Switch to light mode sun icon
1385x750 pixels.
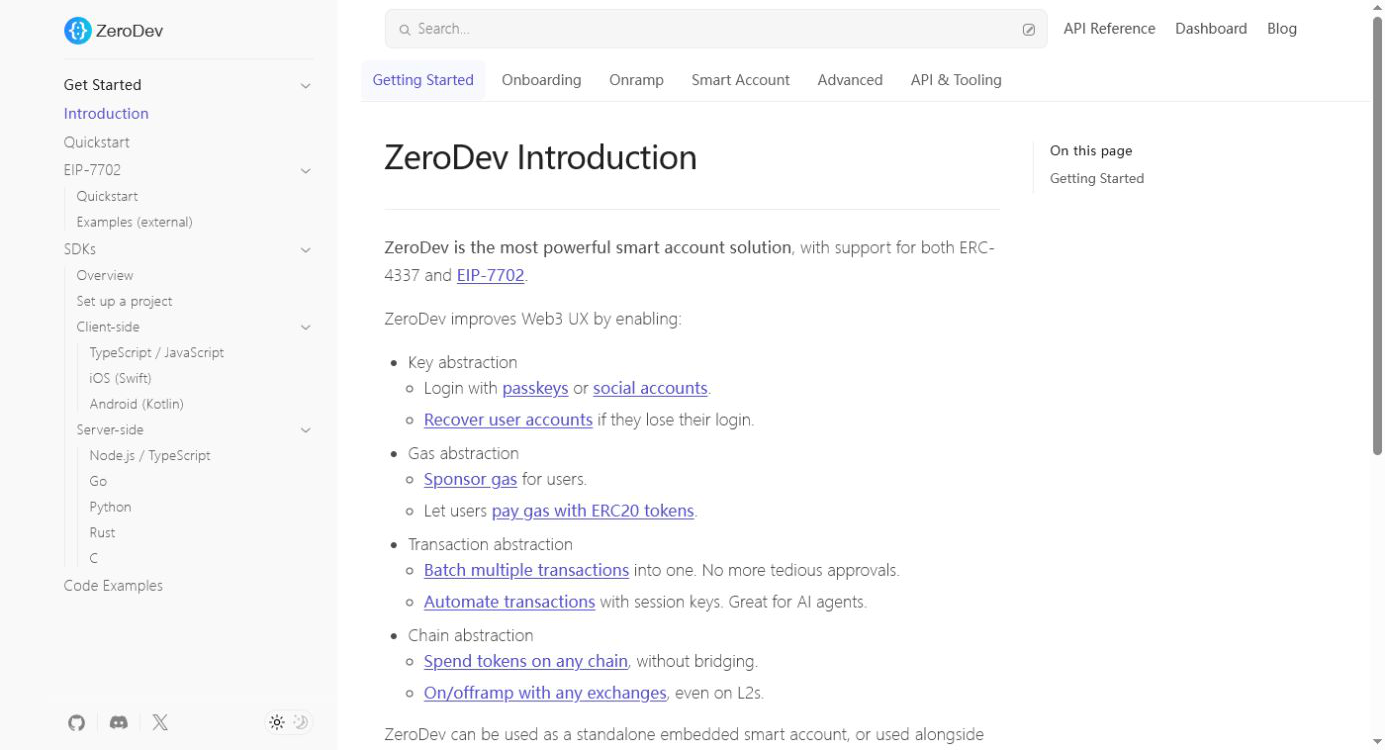tap(277, 722)
